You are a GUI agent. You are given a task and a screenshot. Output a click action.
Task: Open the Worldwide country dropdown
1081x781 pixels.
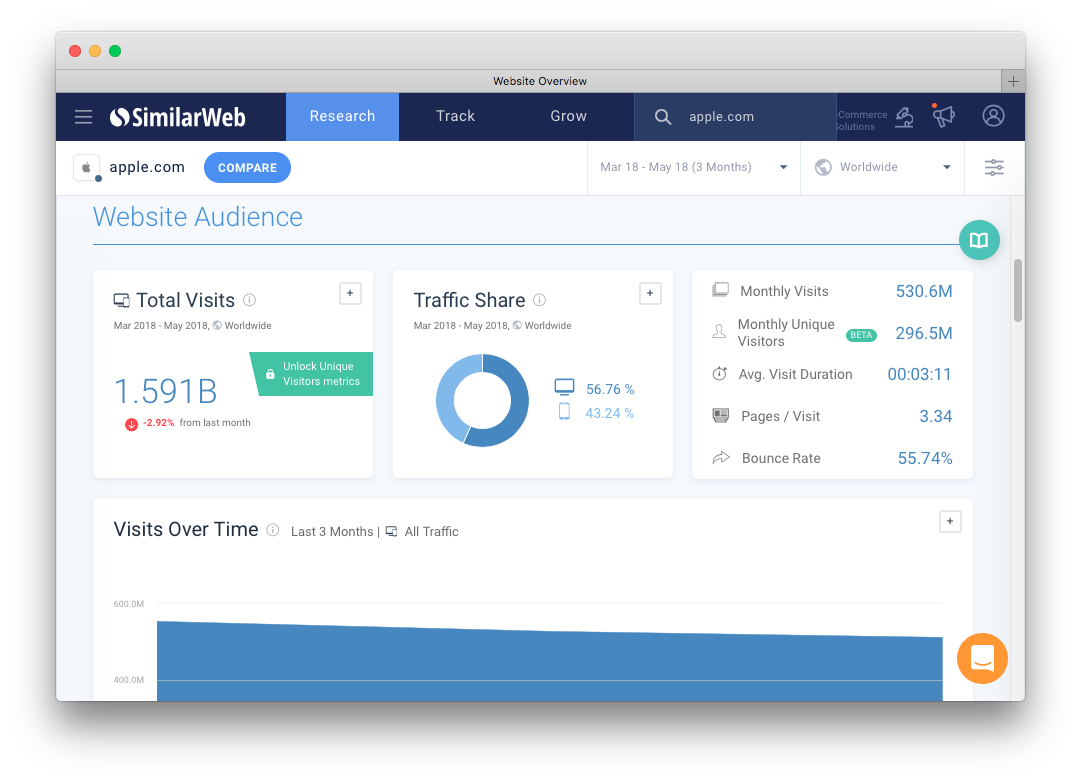click(x=882, y=168)
